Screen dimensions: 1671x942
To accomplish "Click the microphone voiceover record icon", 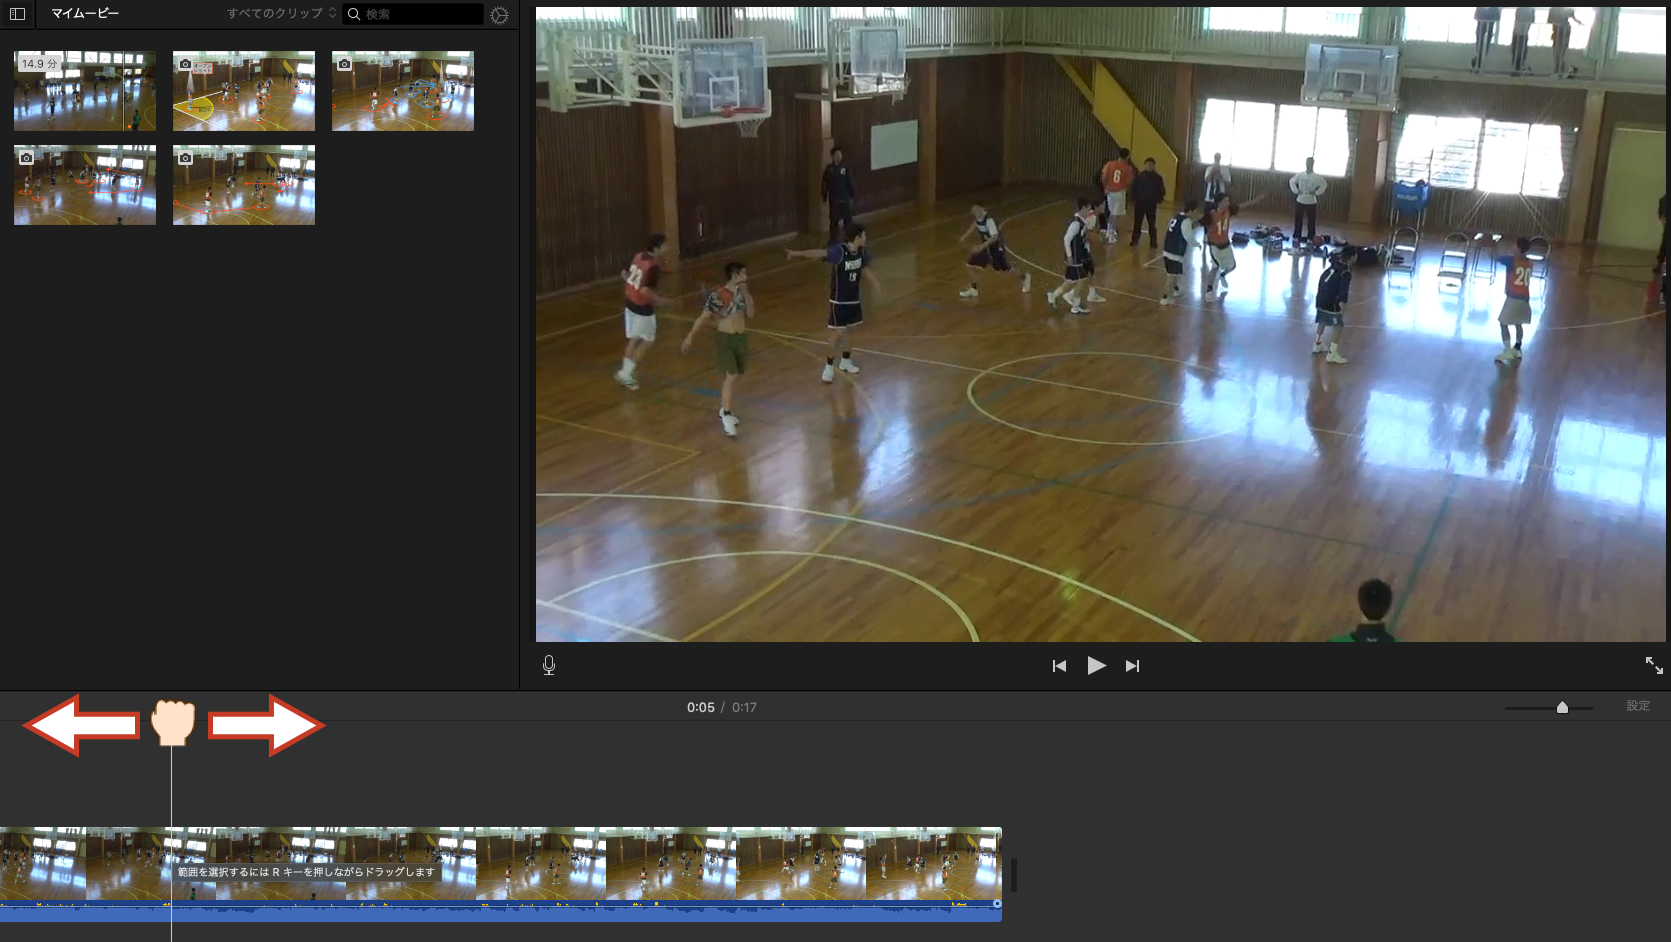I will (x=549, y=665).
